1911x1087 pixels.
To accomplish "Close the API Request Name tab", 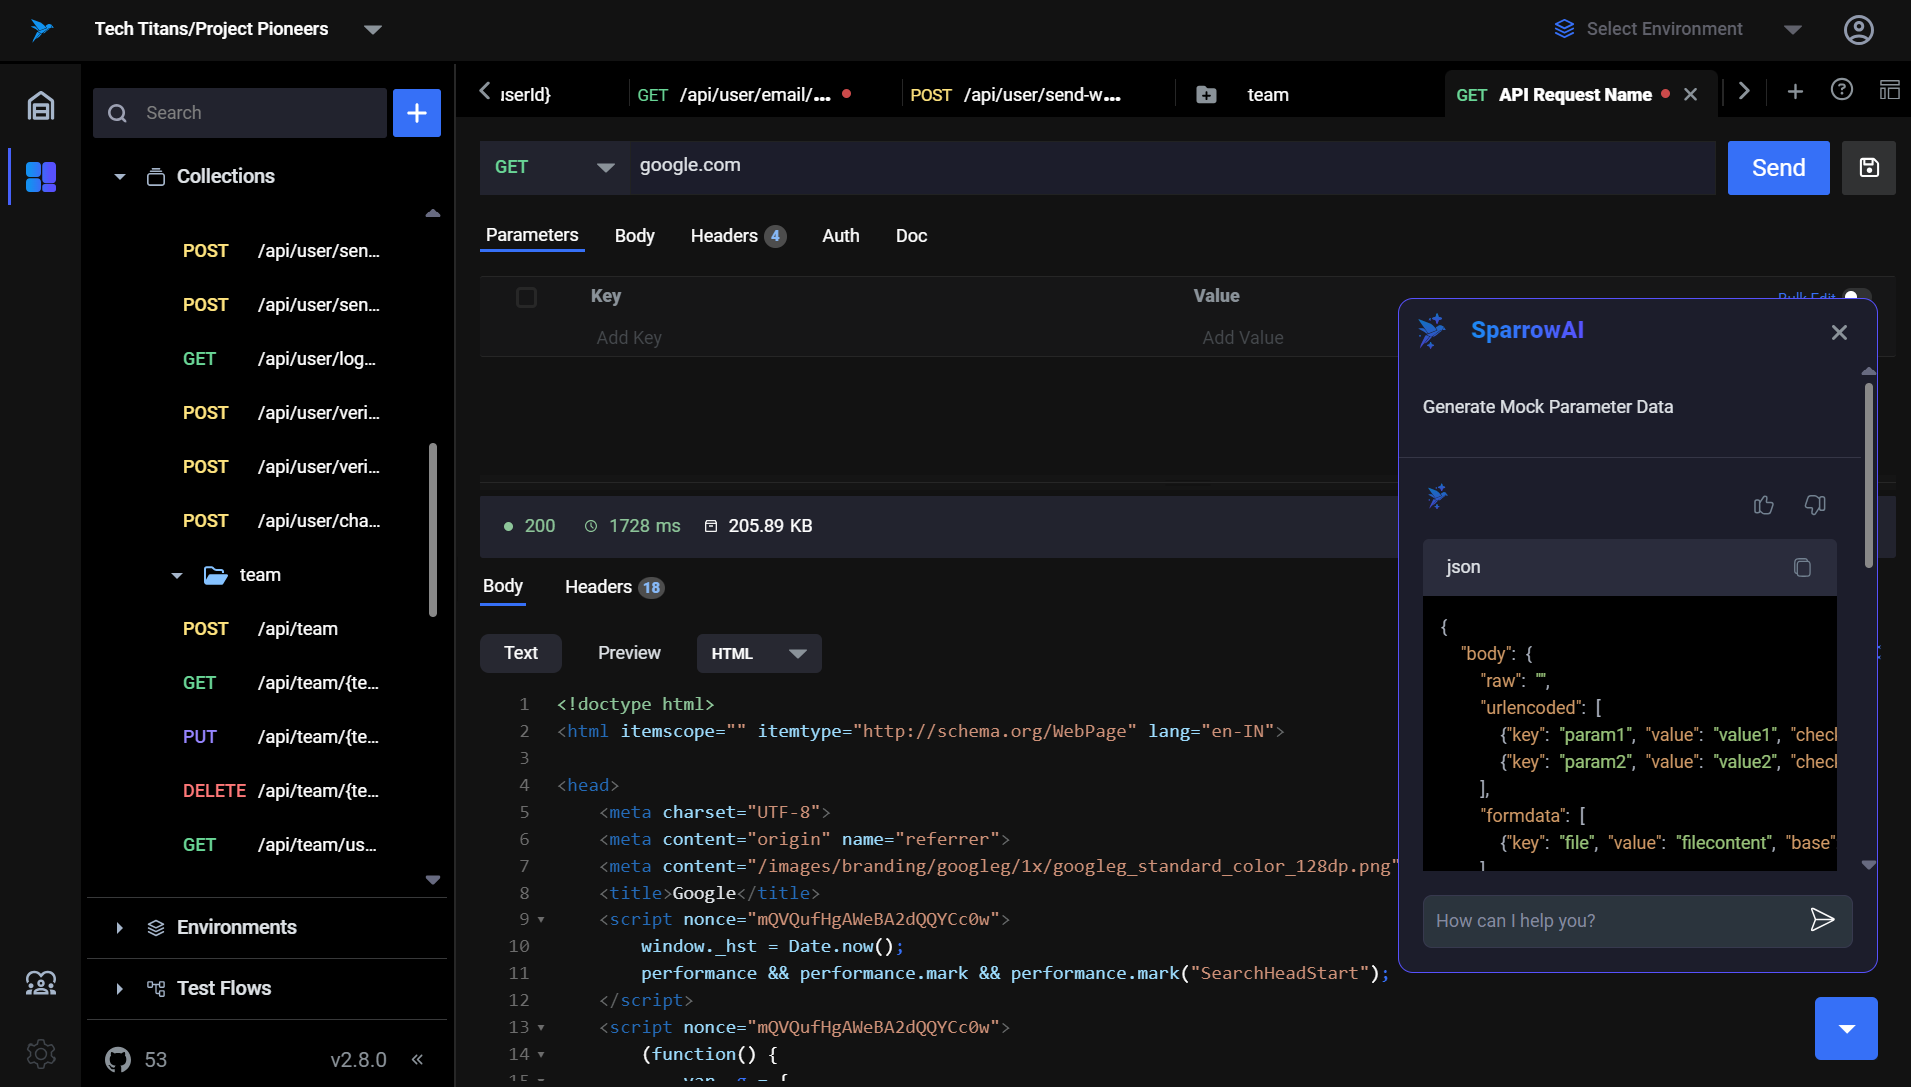I will pyautogui.click(x=1690, y=94).
